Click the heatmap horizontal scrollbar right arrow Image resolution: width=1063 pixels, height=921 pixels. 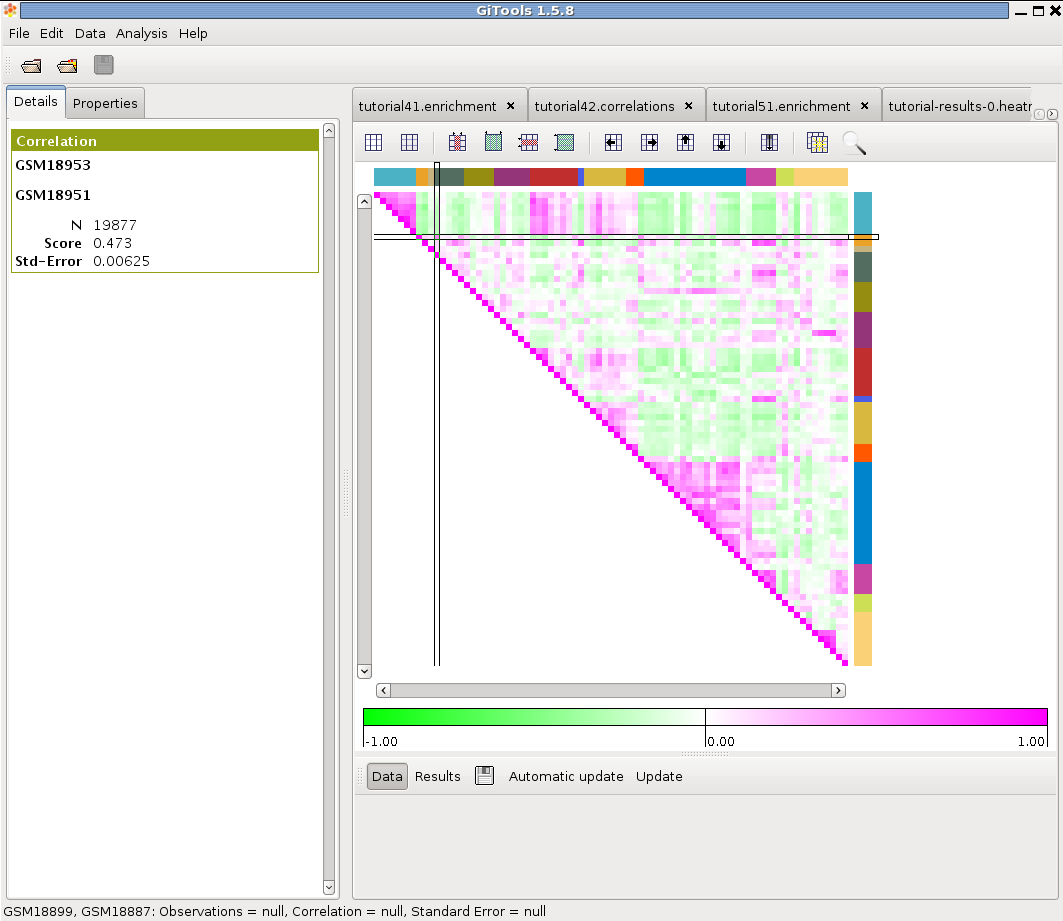point(839,690)
